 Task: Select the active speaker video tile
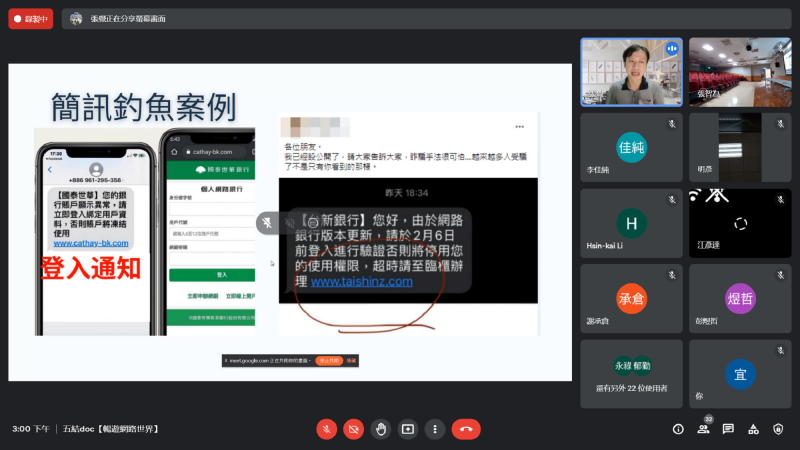point(631,72)
